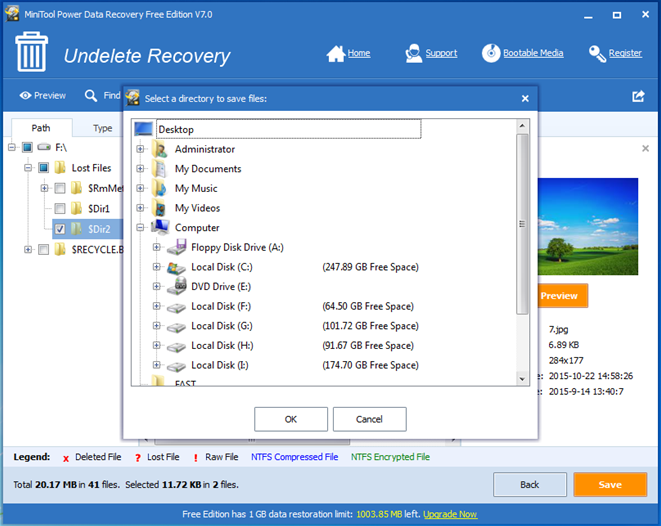Viewport: 661px width, 526px height.
Task: Switch to the Path tab
Action: point(41,128)
